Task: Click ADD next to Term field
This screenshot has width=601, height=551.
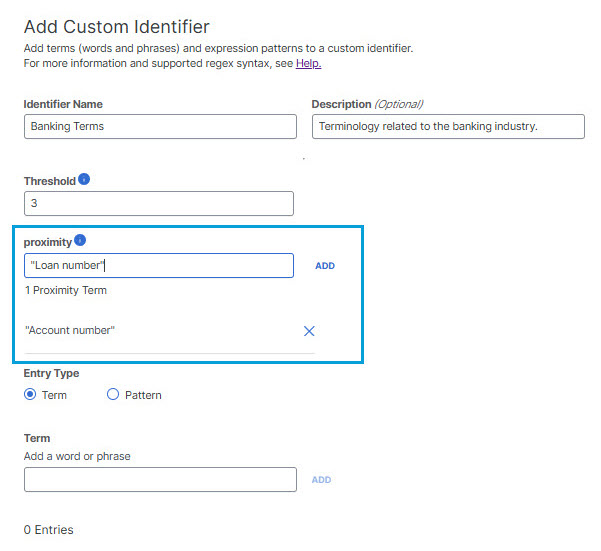Action: click(321, 480)
